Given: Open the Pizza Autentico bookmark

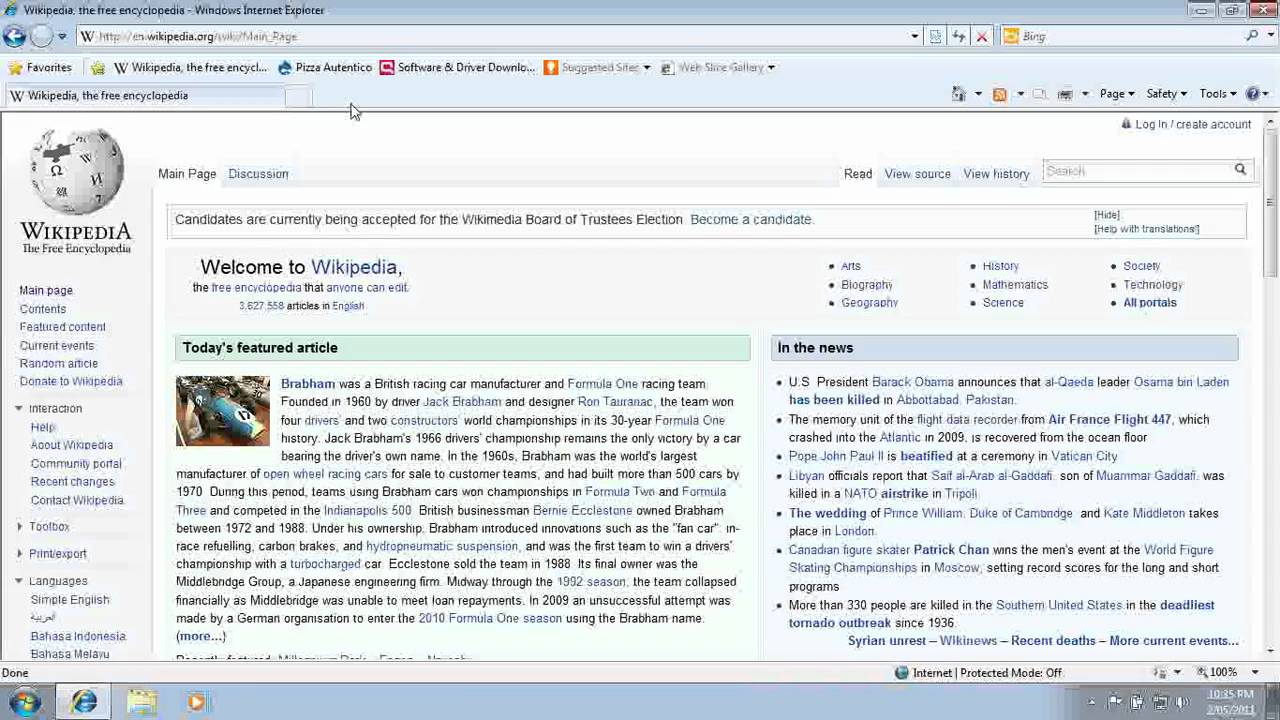Looking at the screenshot, I should [x=325, y=67].
